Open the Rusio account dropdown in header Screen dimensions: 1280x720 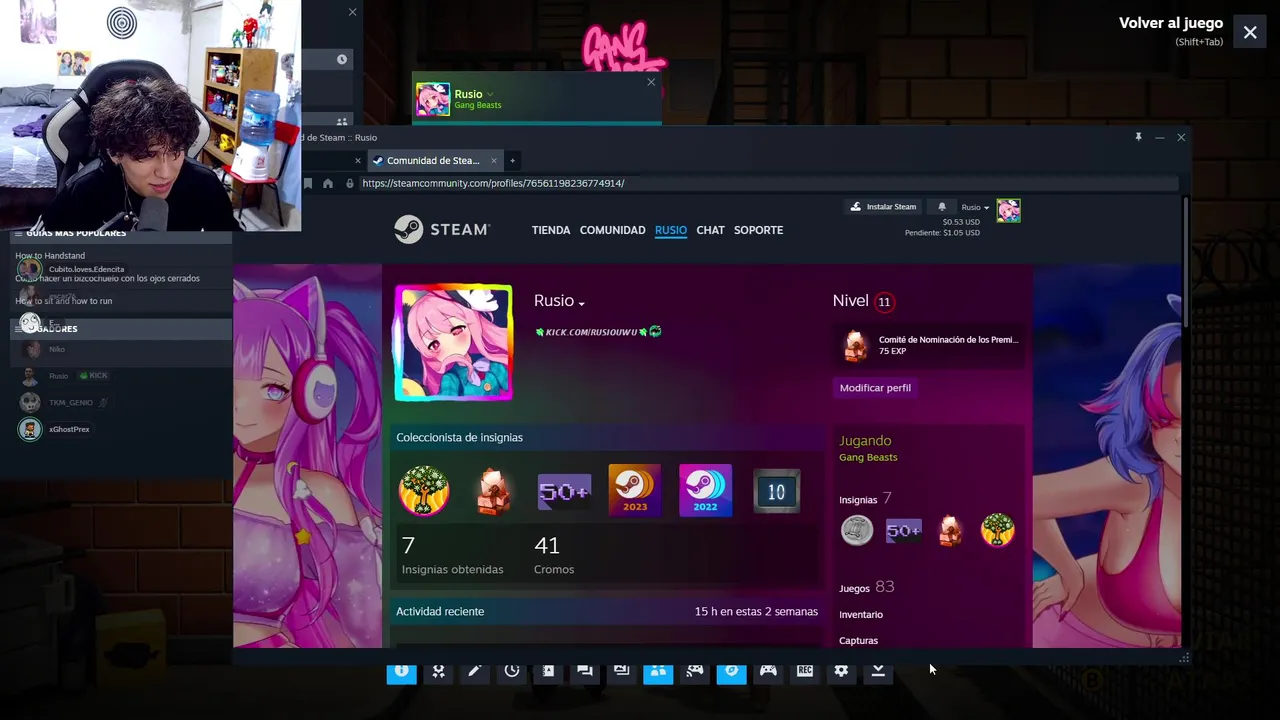point(975,207)
